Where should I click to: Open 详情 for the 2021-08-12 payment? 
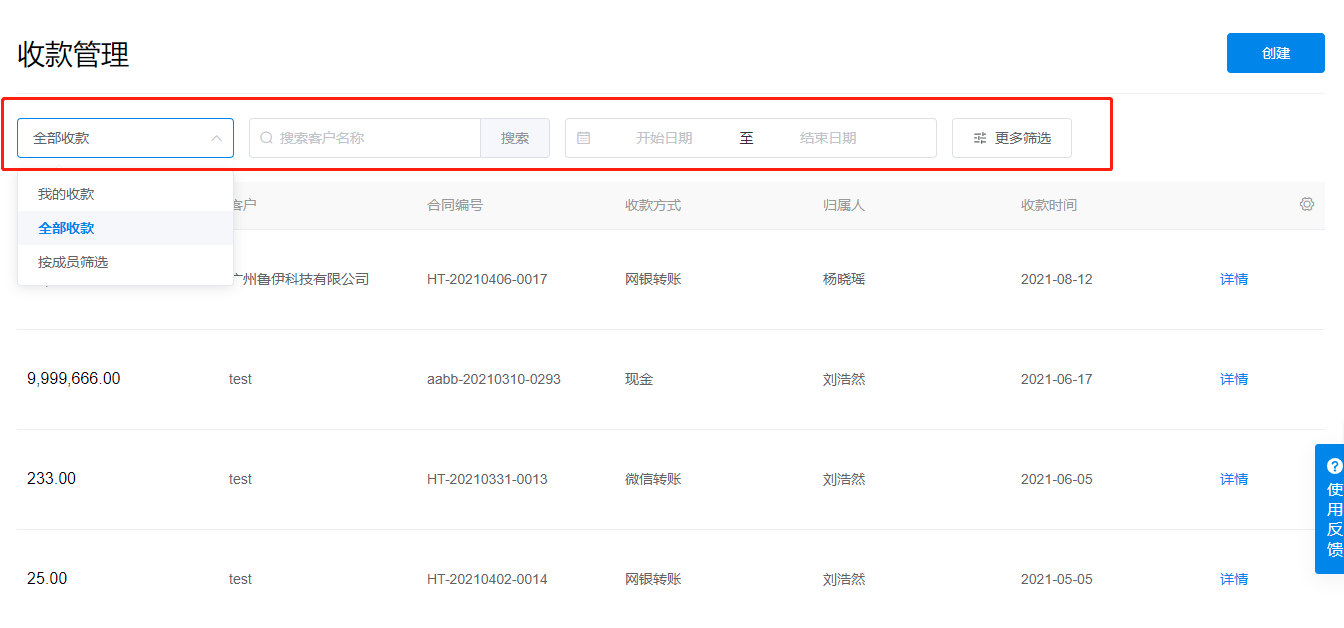[1234, 279]
